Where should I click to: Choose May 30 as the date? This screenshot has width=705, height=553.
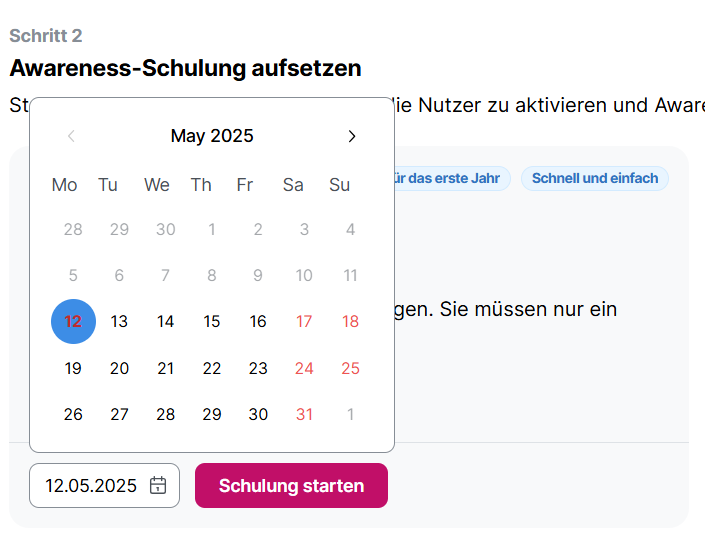tap(258, 414)
